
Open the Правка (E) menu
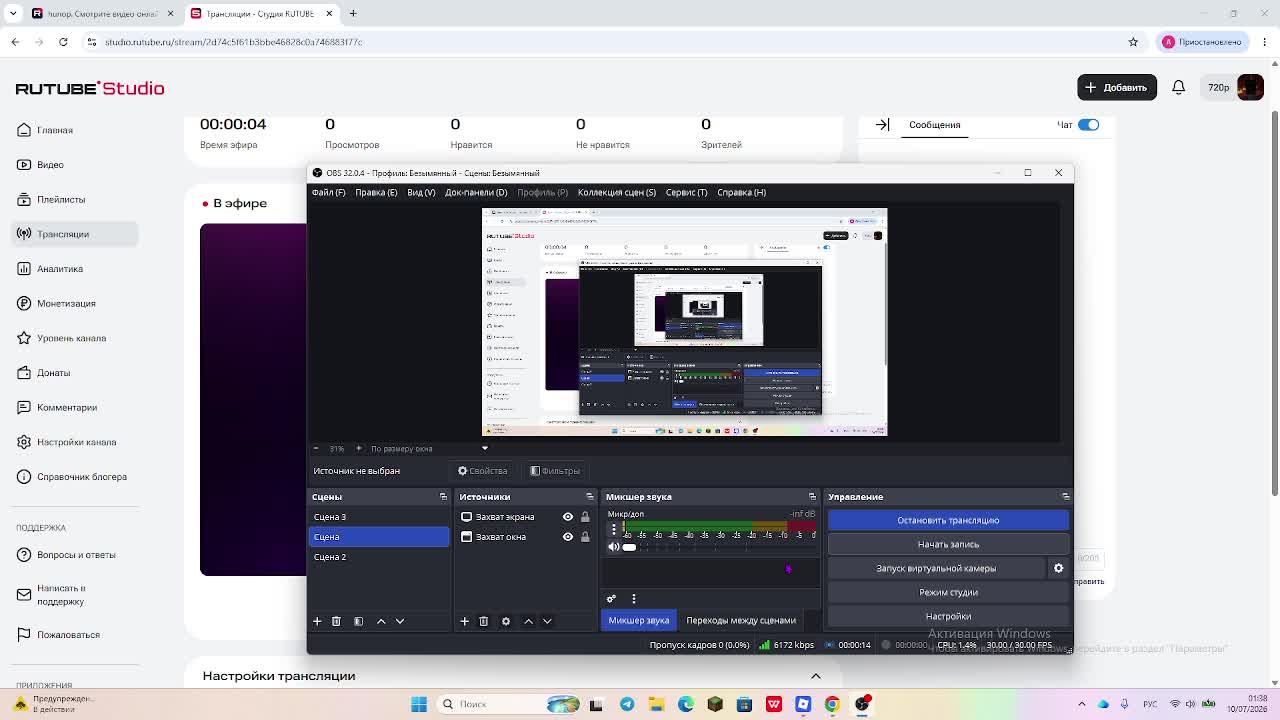coord(376,192)
